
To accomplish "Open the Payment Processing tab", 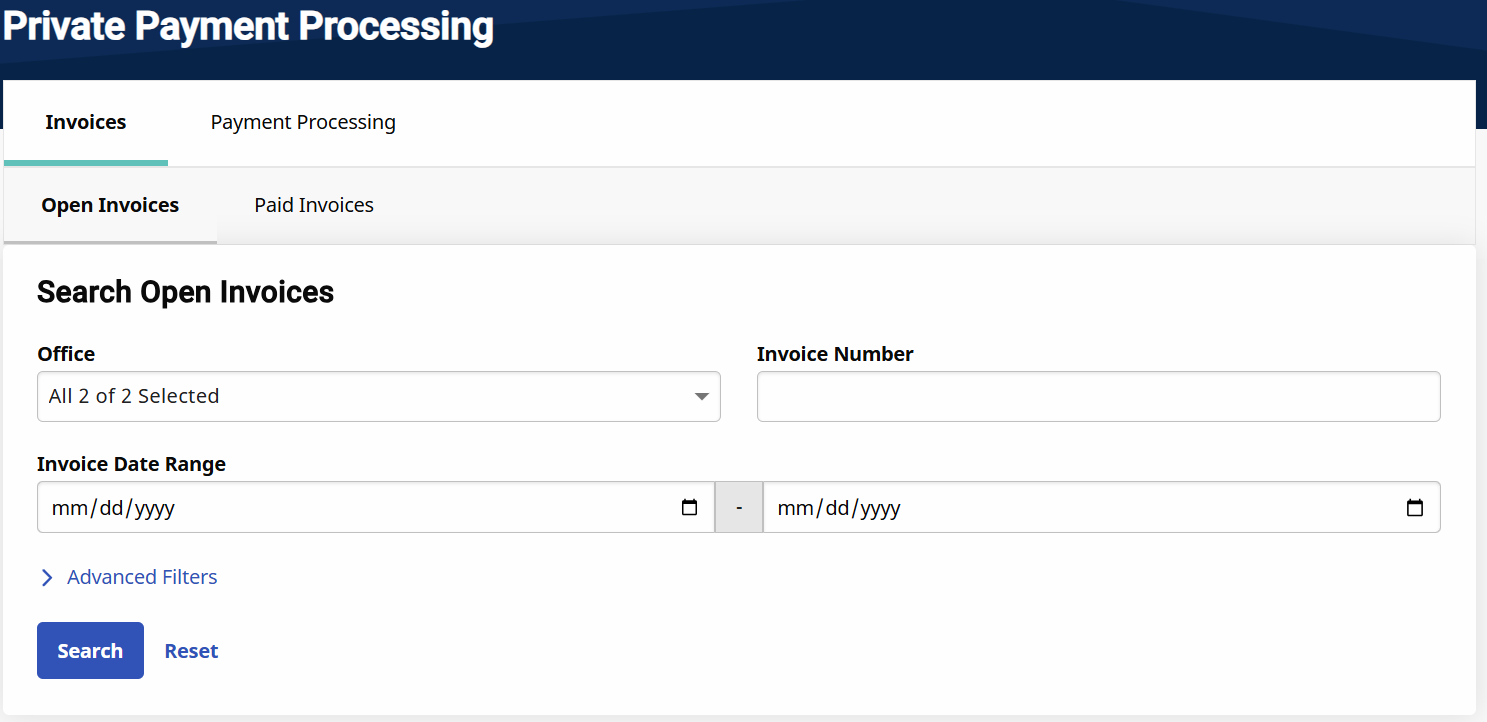I will (303, 123).
